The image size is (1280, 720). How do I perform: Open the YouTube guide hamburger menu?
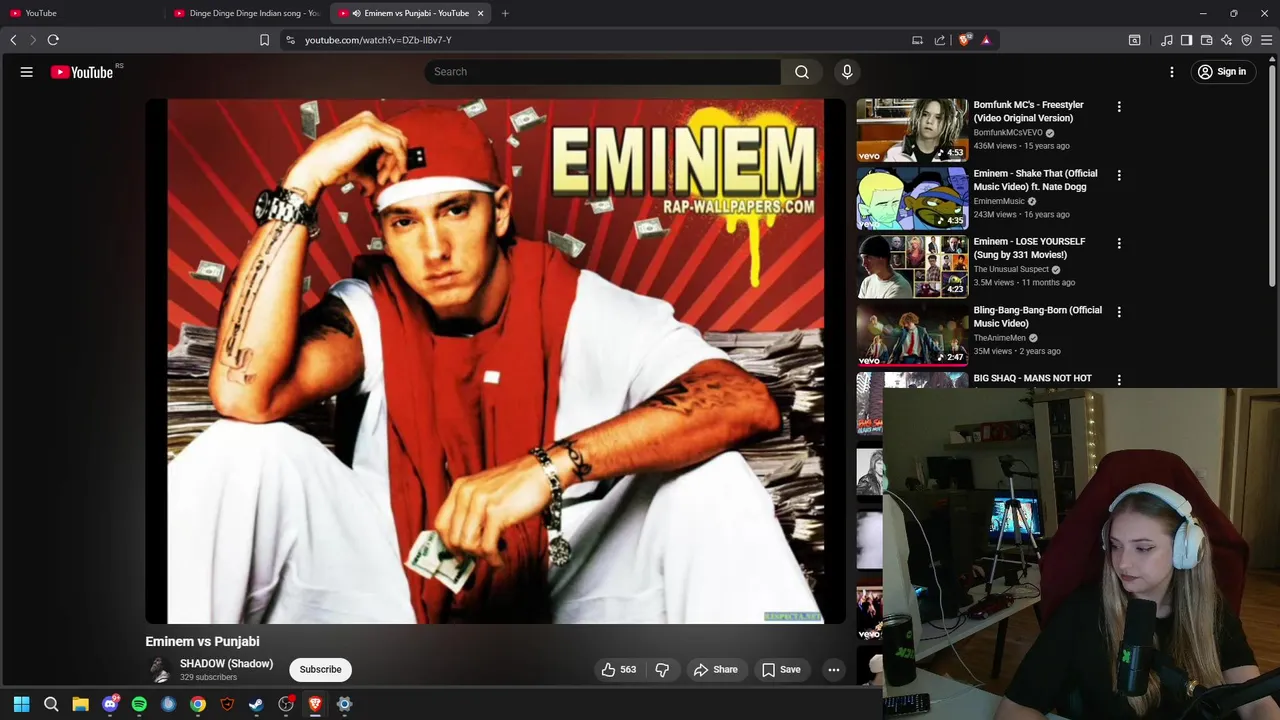[27, 72]
